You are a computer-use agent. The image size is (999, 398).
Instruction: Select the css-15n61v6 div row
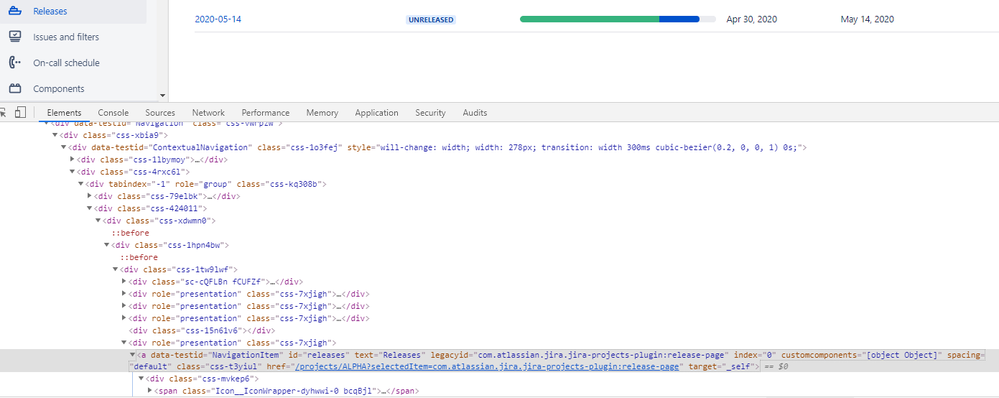(201, 330)
